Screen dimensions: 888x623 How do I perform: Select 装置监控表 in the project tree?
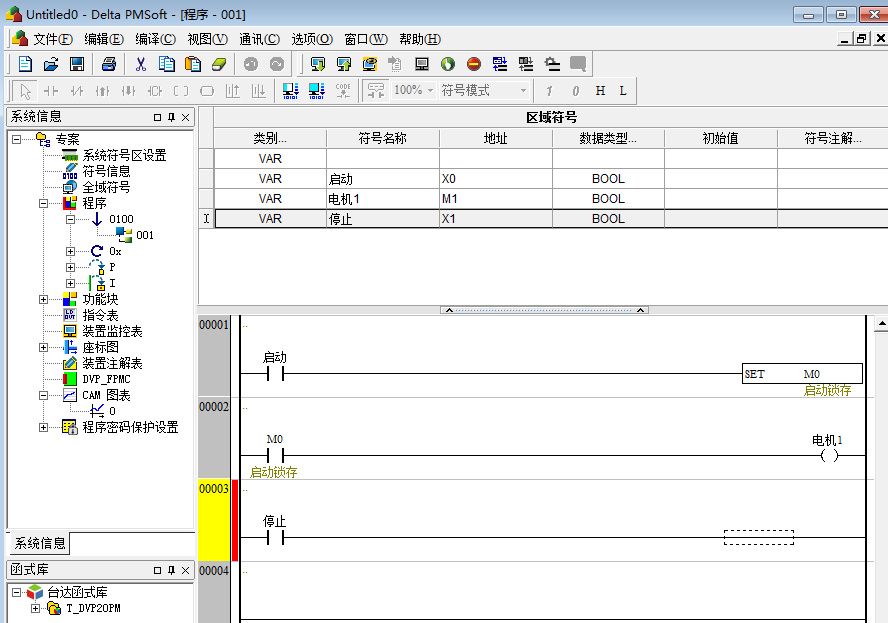[x=112, y=331]
